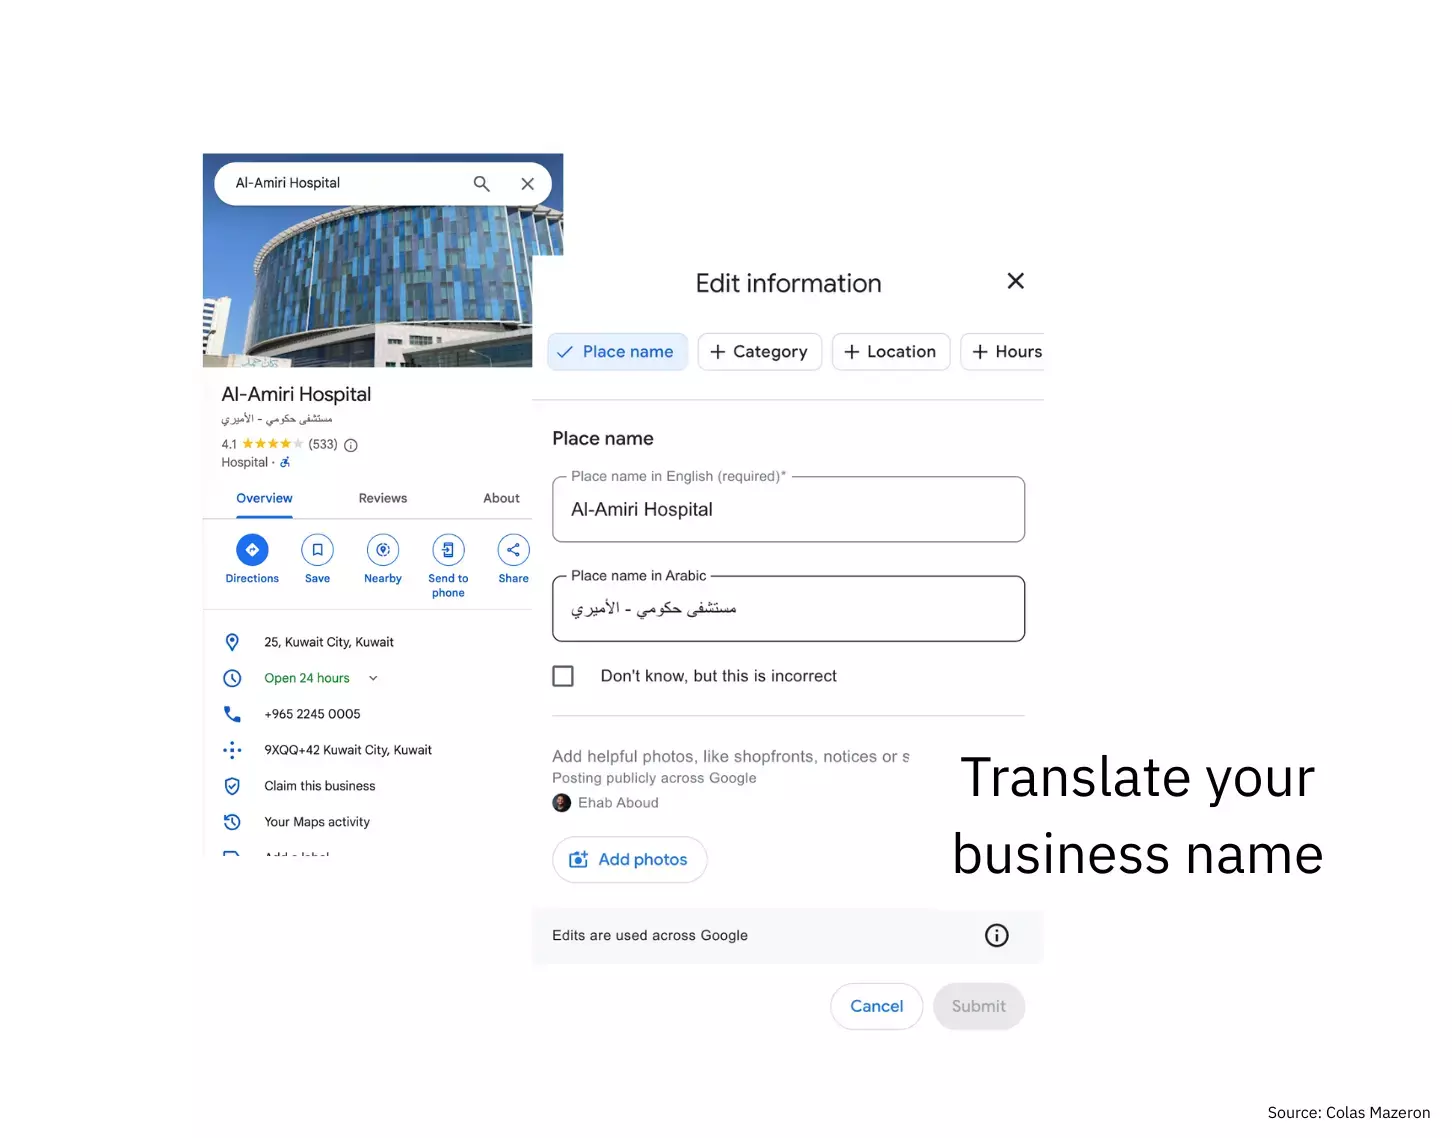Click the search magnifier icon

(x=481, y=183)
